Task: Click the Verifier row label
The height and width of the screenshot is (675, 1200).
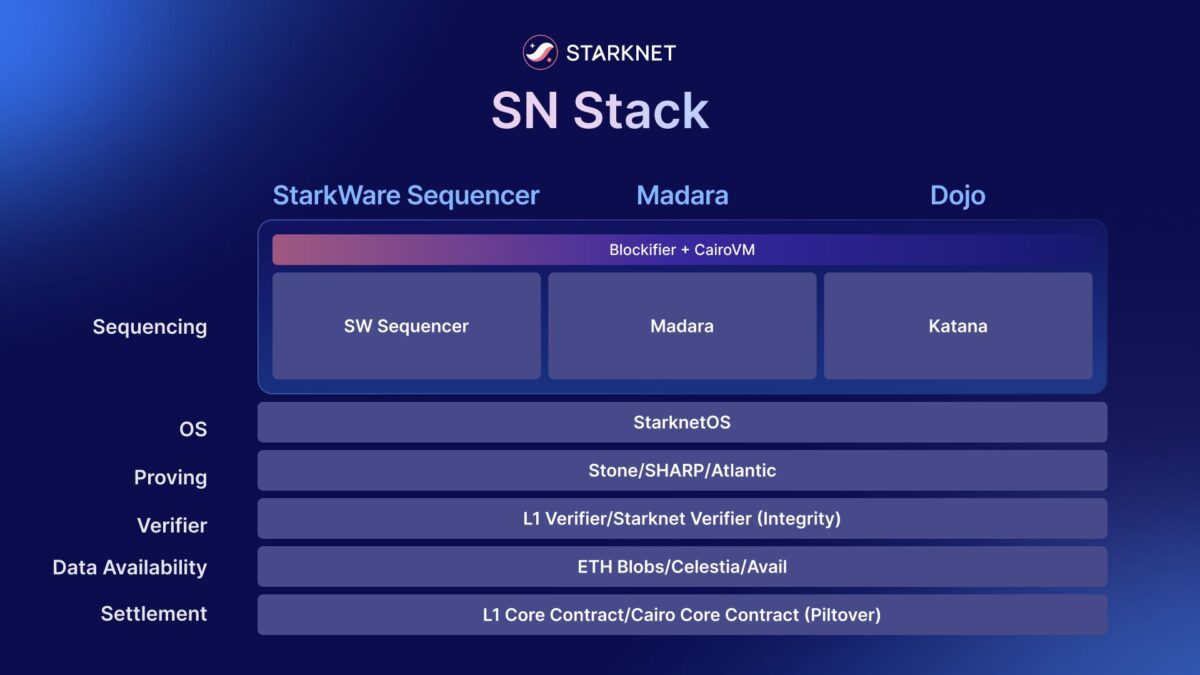Action: tap(172, 525)
